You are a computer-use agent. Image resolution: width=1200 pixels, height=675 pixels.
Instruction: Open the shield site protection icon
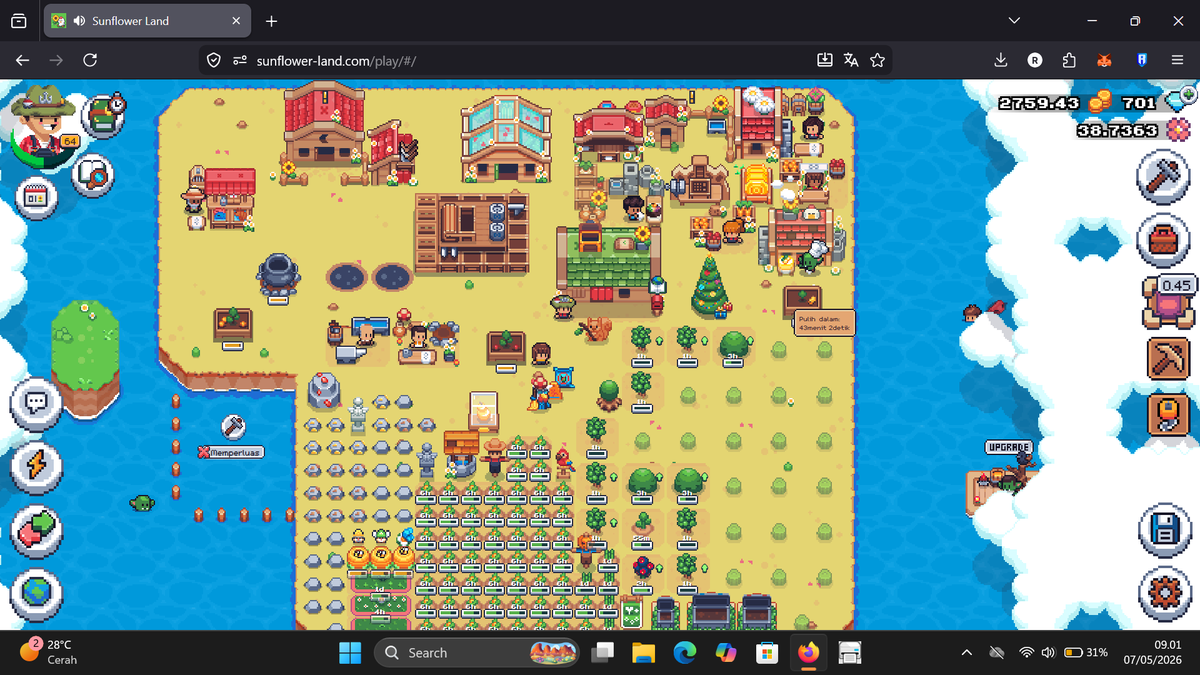(x=213, y=61)
